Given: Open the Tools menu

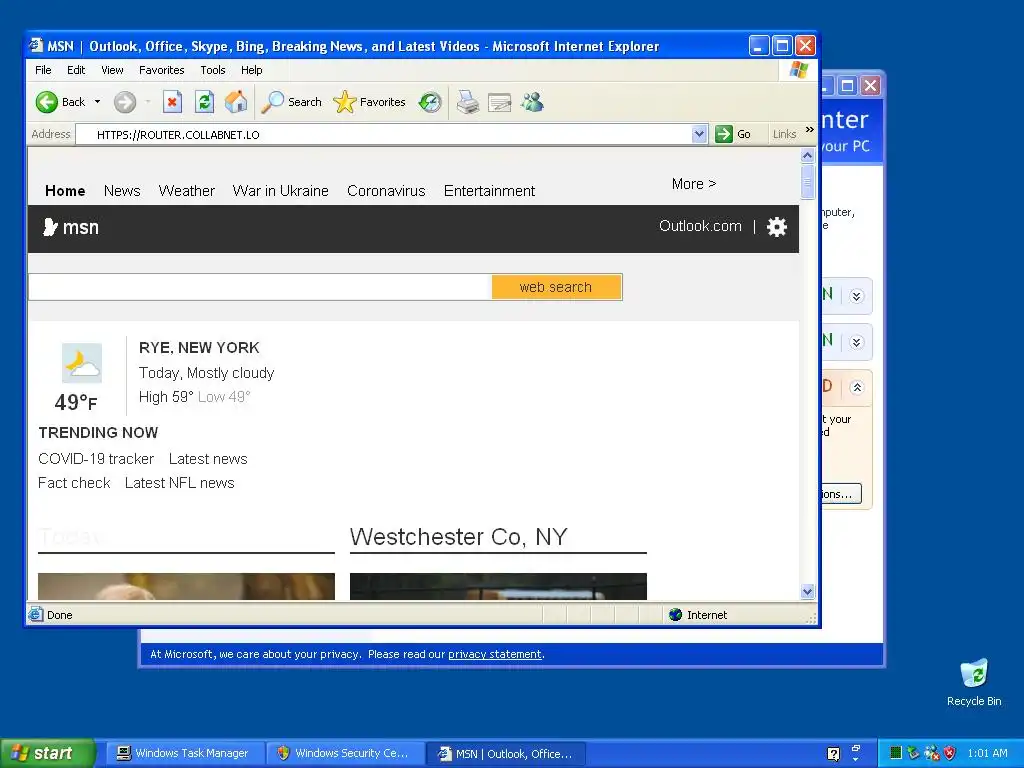Looking at the screenshot, I should pyautogui.click(x=212, y=70).
